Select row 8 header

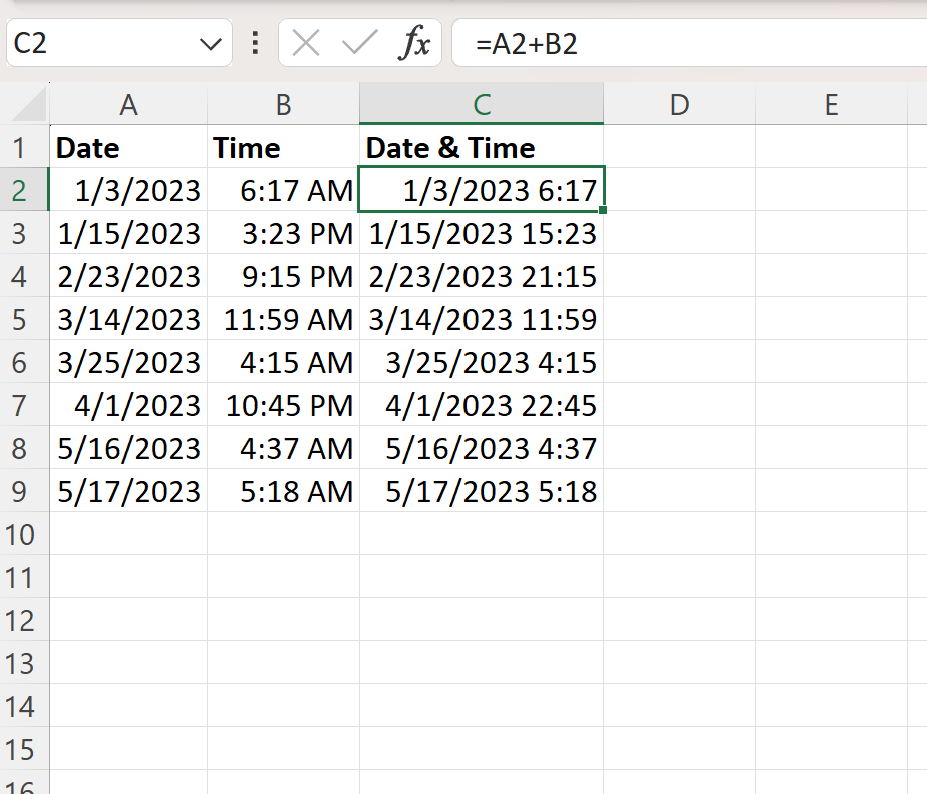(24, 448)
